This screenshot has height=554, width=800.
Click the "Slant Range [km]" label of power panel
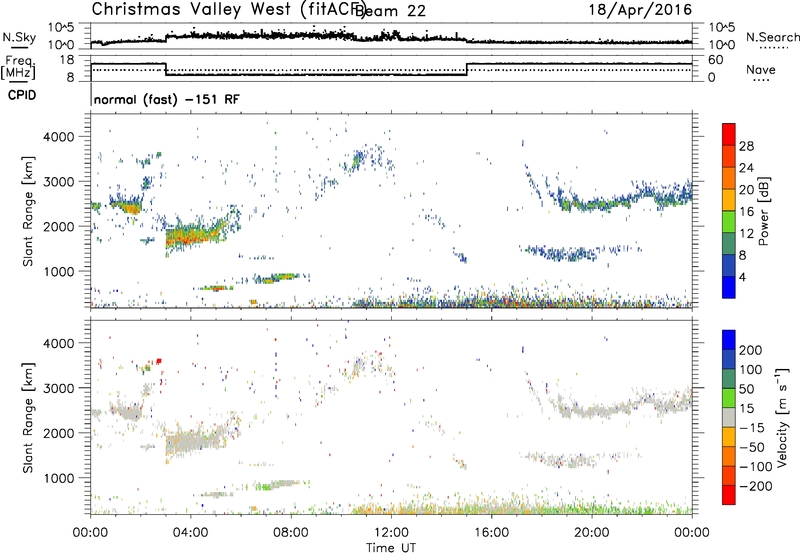[x=28, y=211]
